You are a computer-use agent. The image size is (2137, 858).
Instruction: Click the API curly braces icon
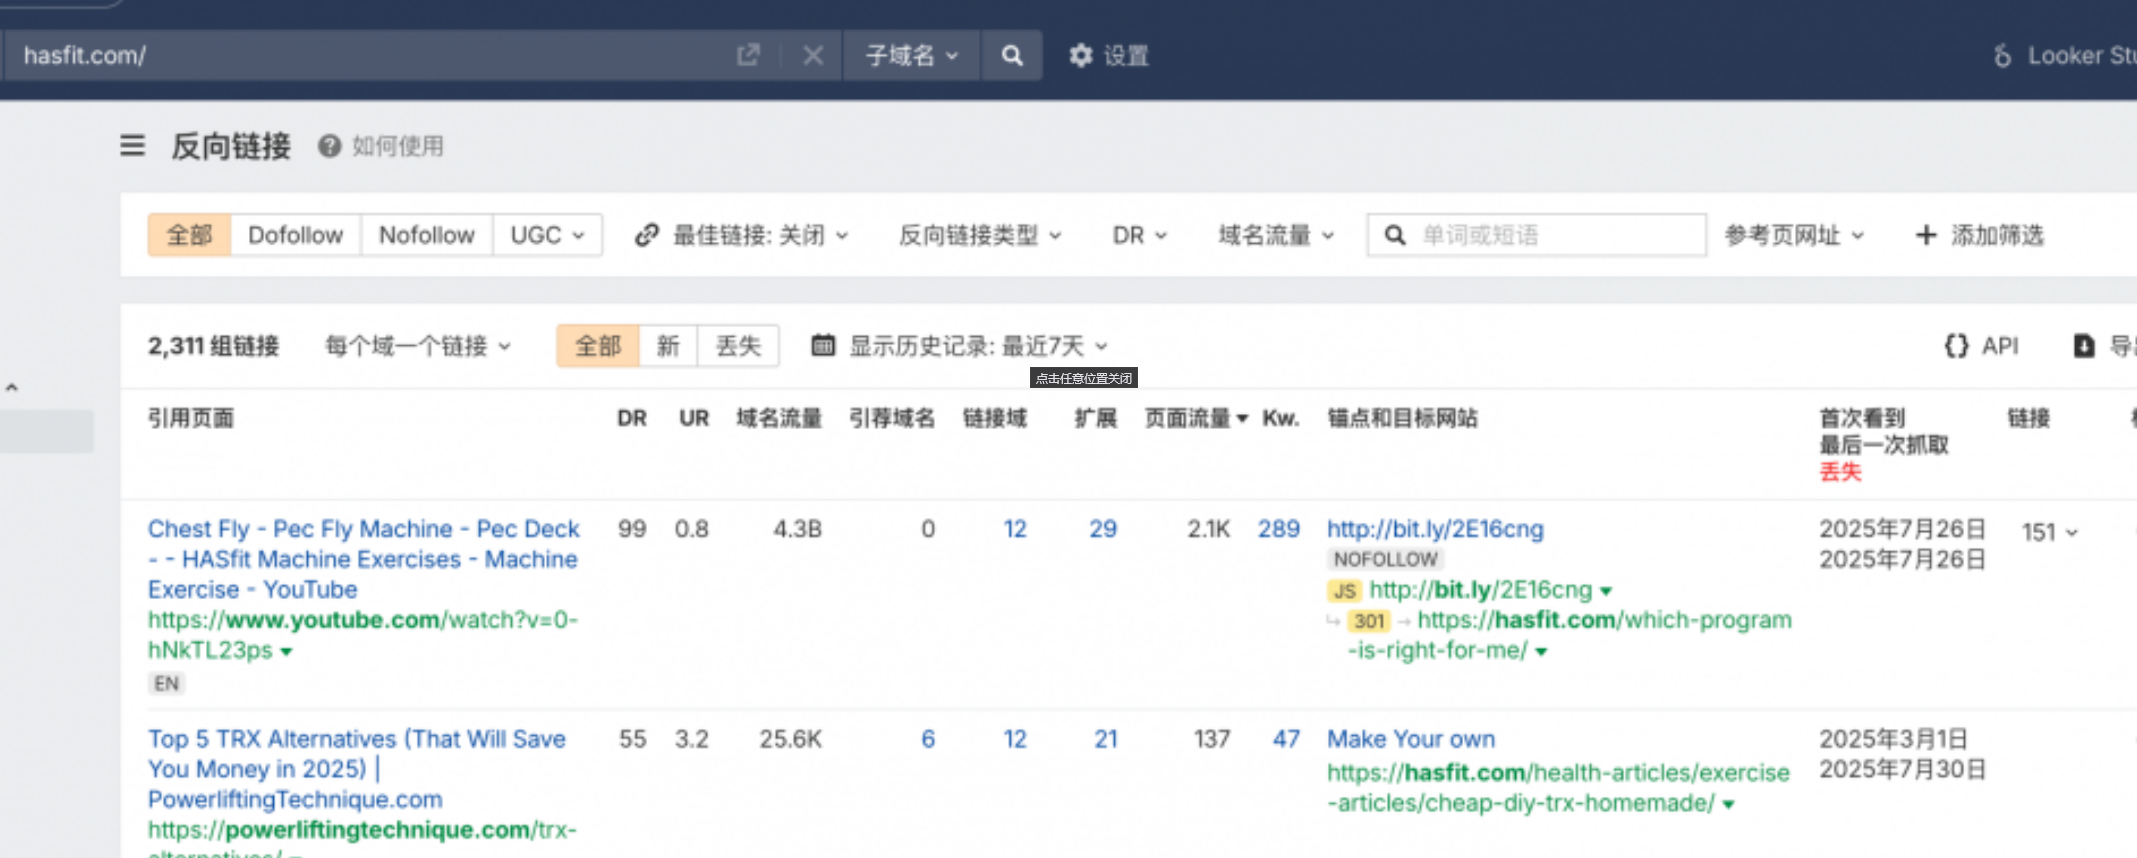[1956, 346]
